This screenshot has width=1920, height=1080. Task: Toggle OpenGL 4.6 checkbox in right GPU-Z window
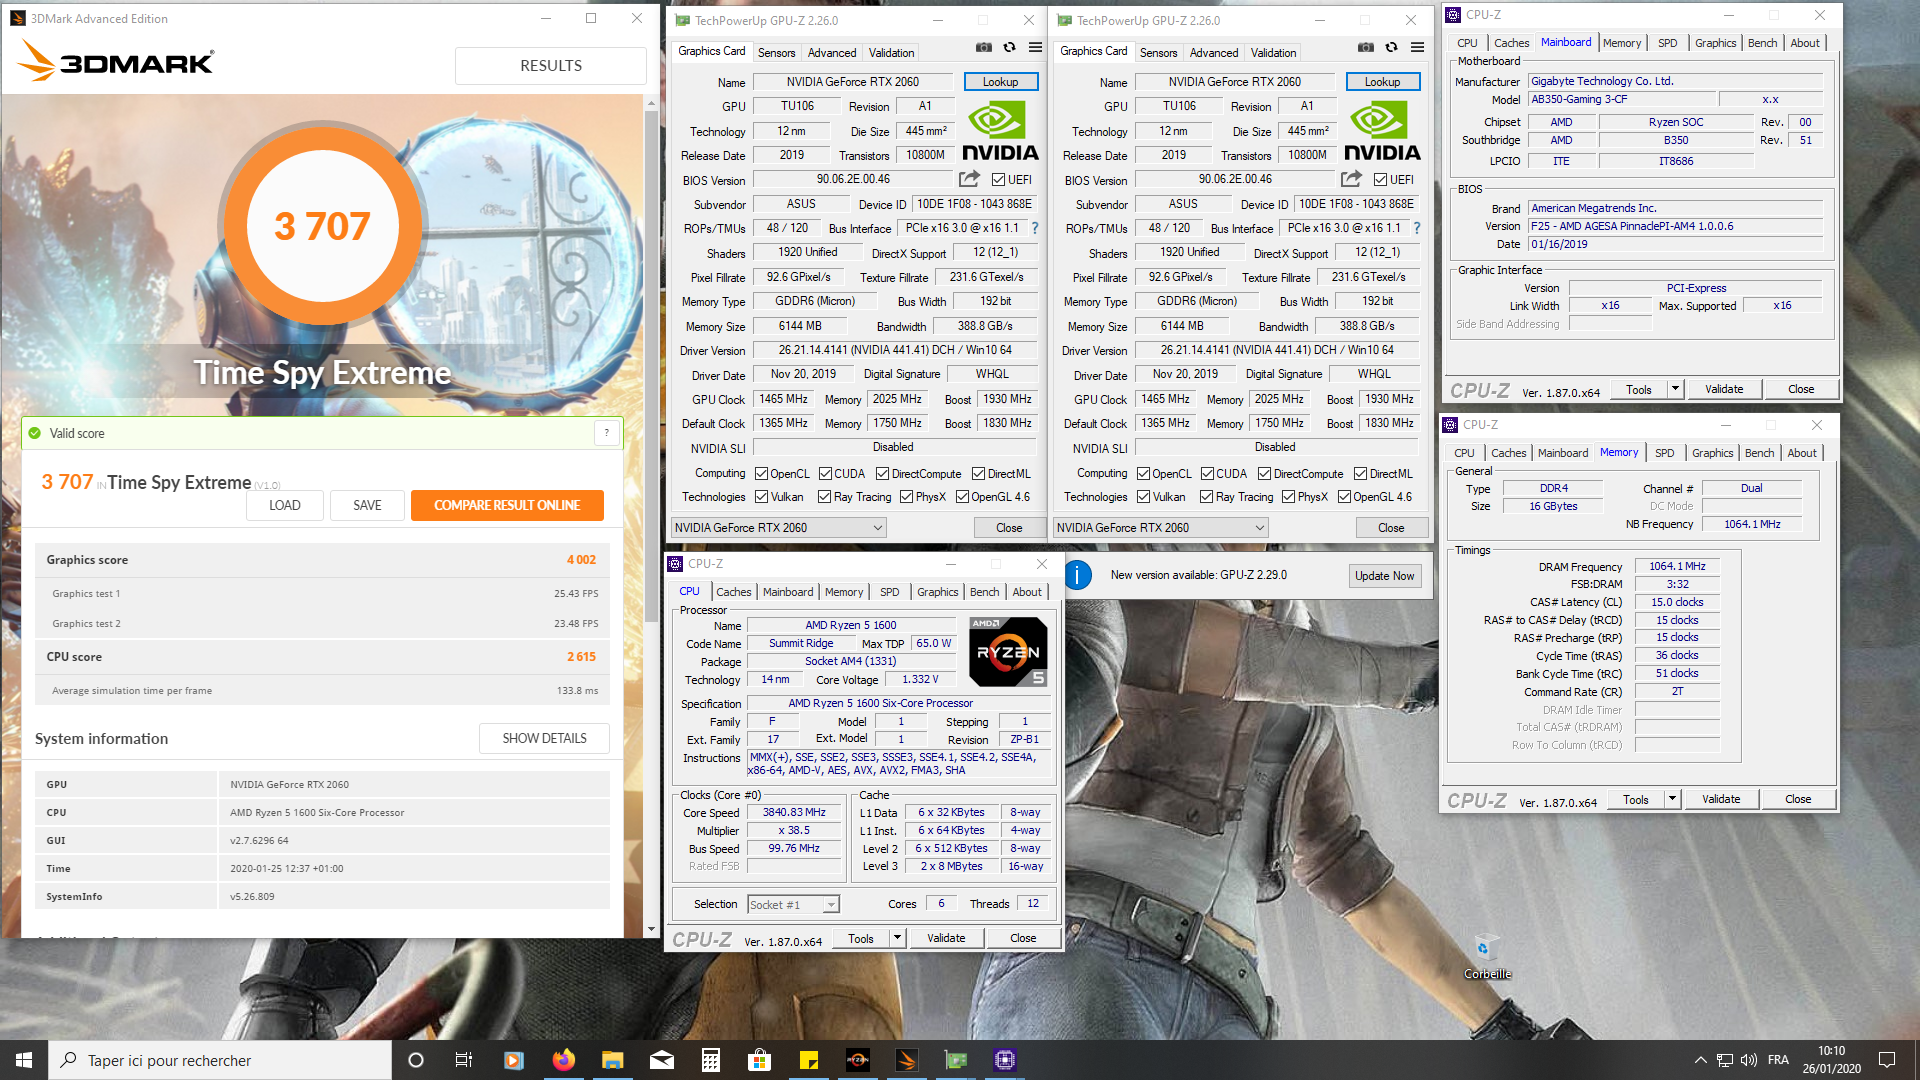point(1344,497)
